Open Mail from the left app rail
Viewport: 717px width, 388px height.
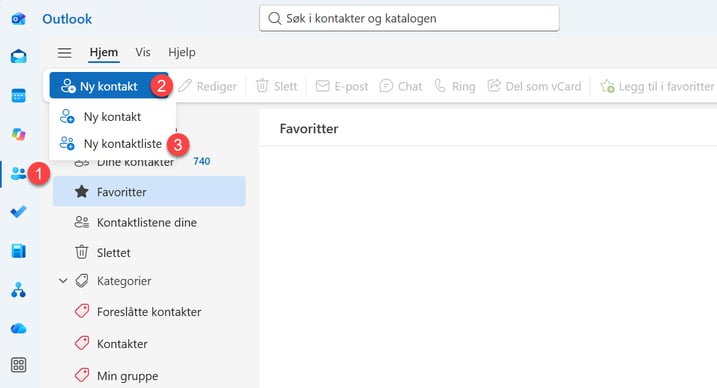coord(19,56)
